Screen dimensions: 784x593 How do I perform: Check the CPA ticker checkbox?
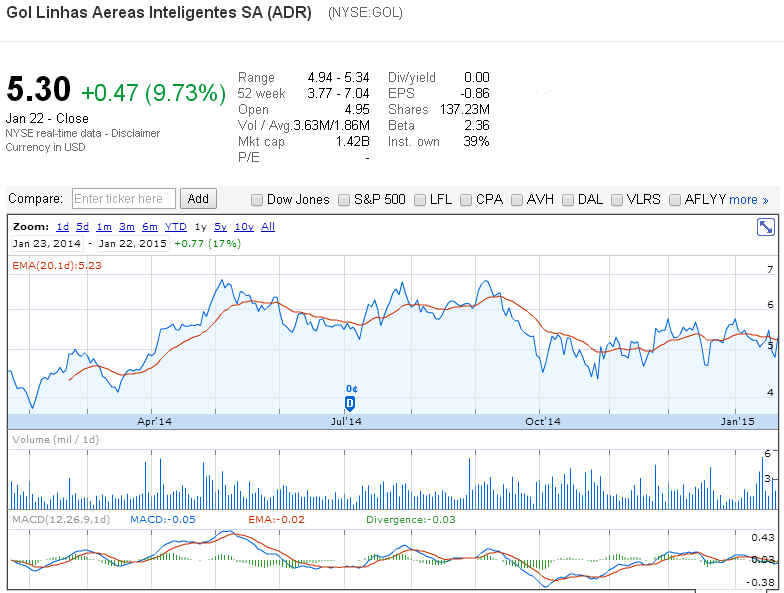(466, 200)
